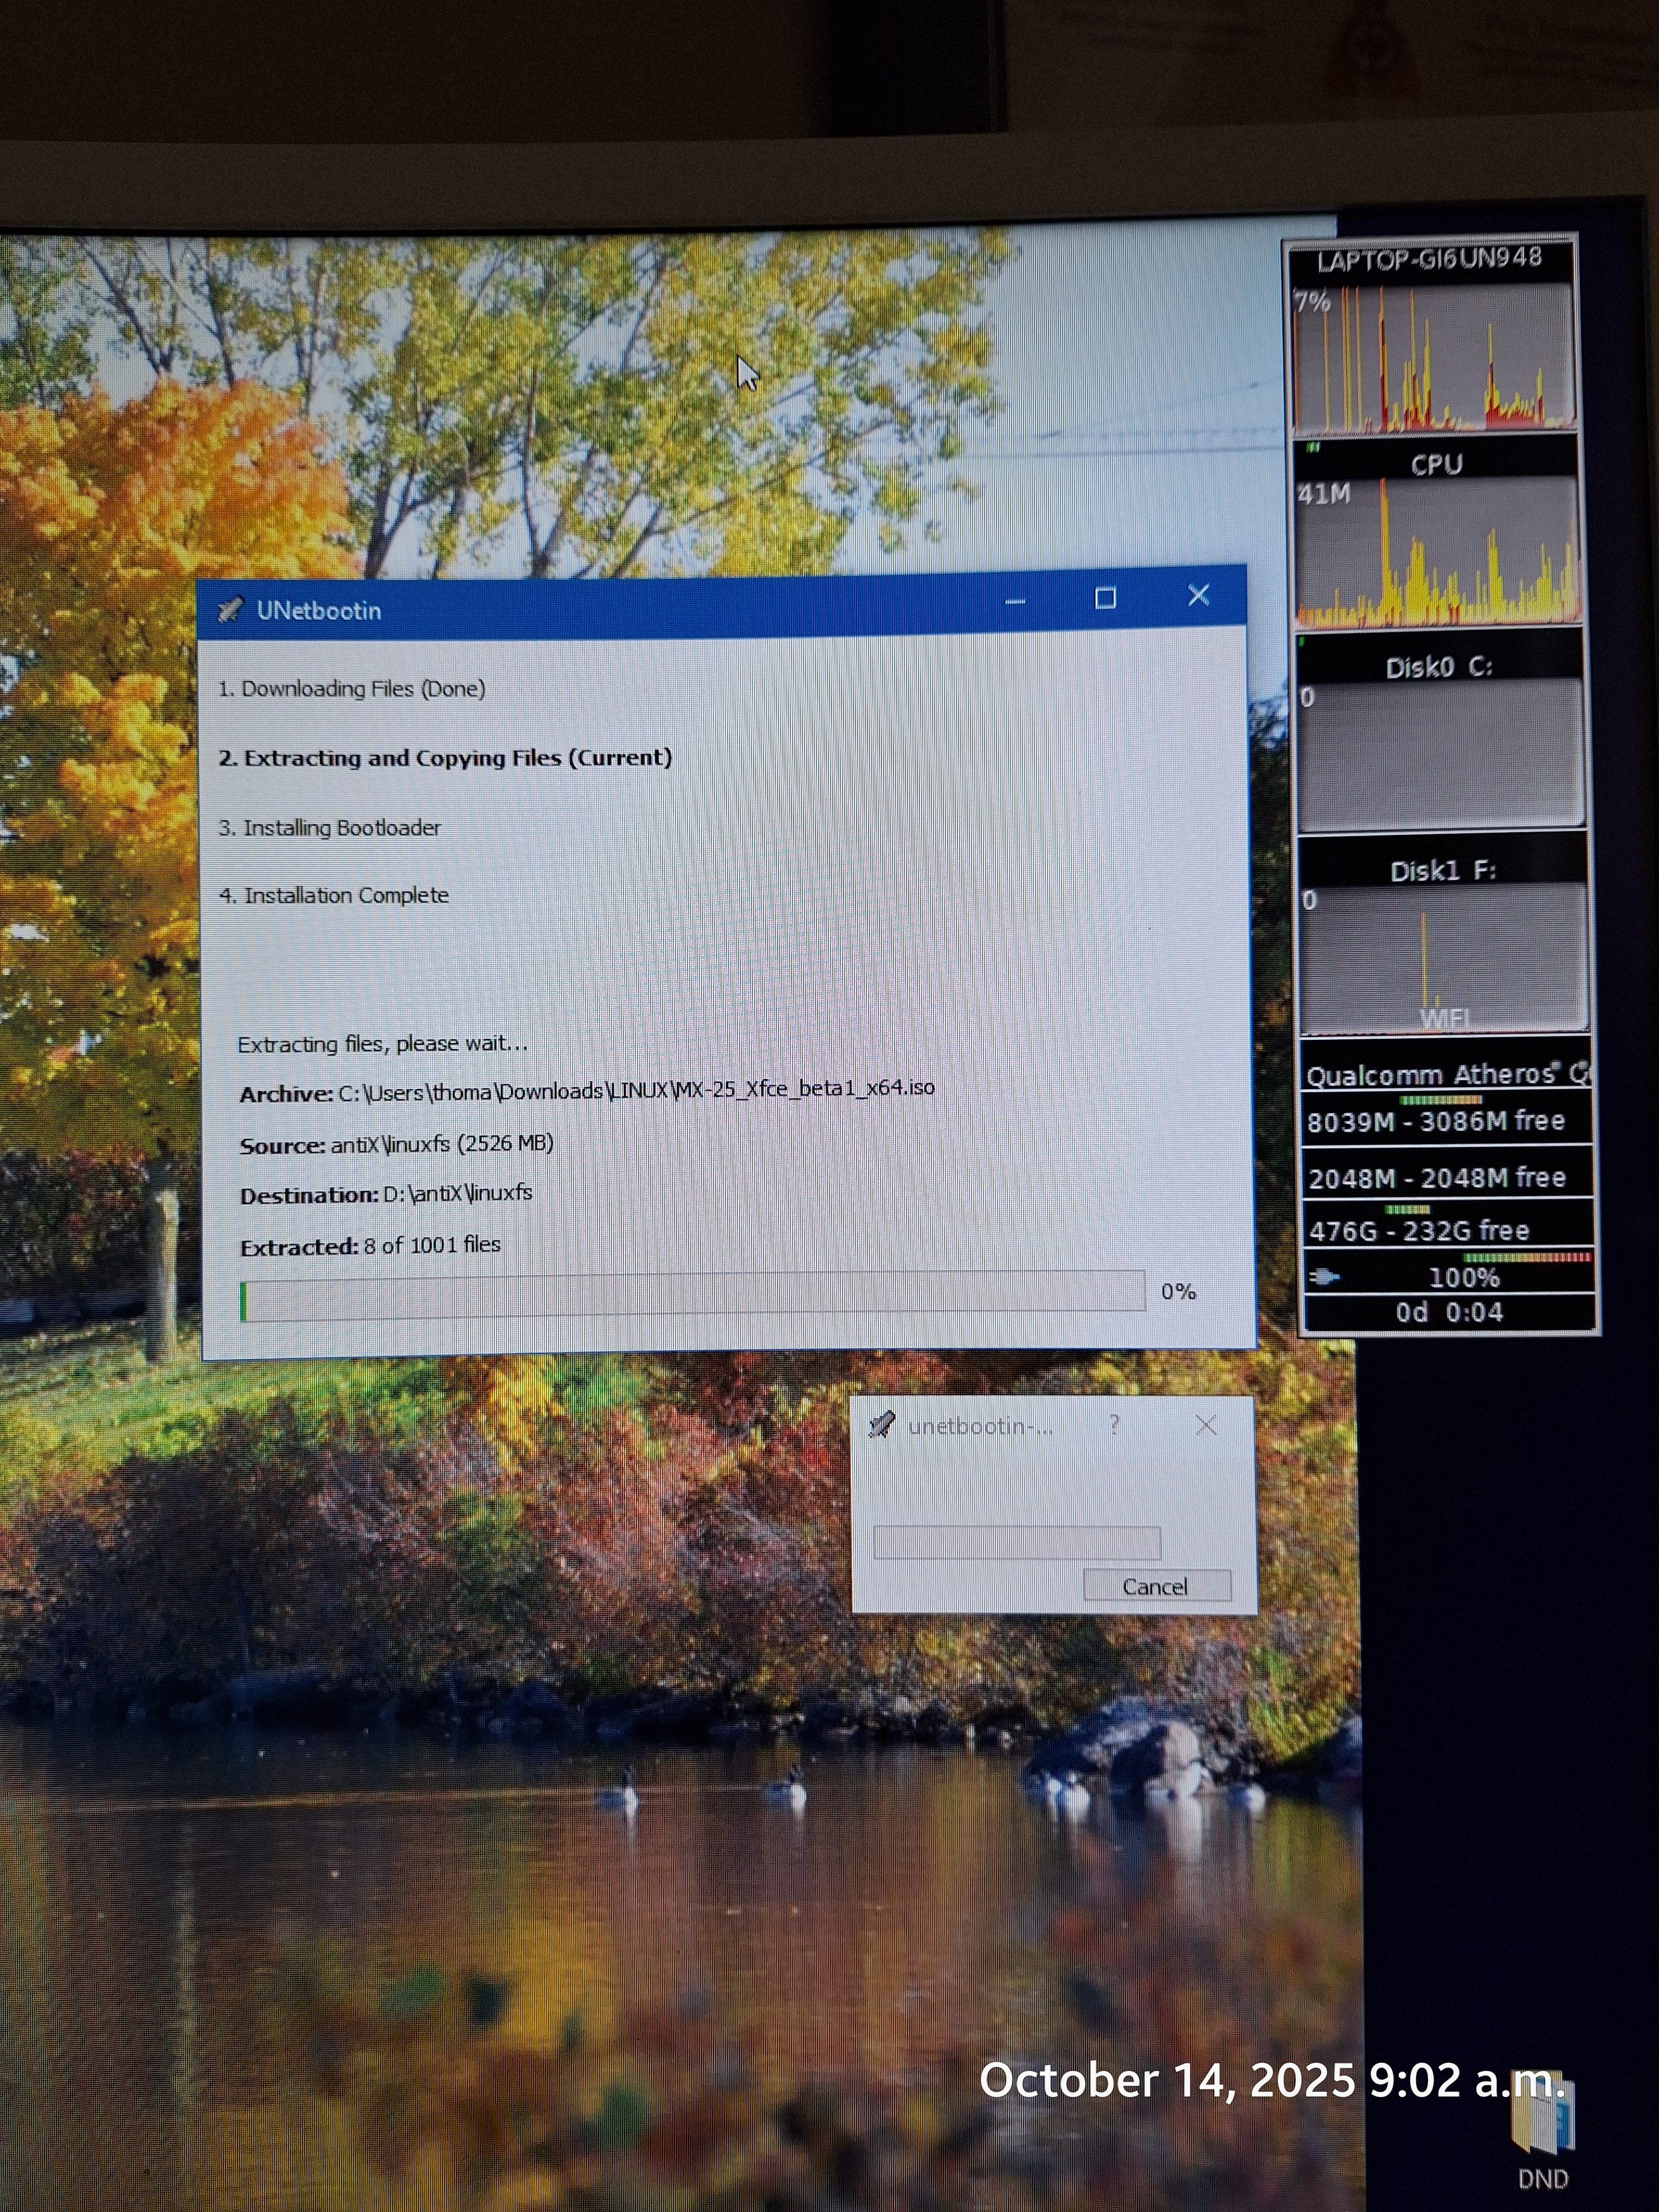
Task: Click the UNetbootin title bar app icon
Action: 230,609
